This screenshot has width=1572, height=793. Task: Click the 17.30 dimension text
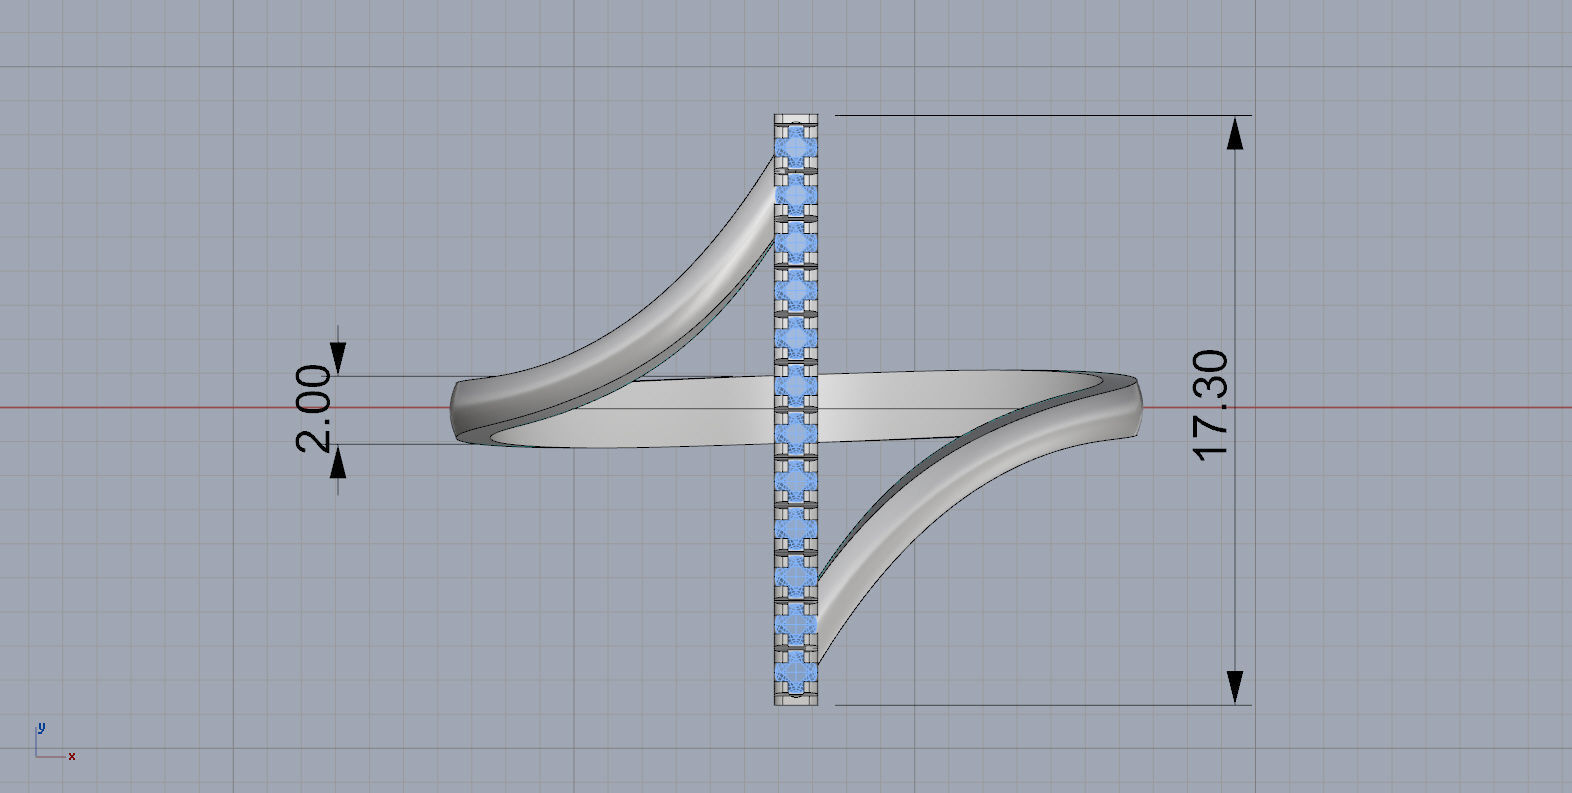coord(1211,405)
